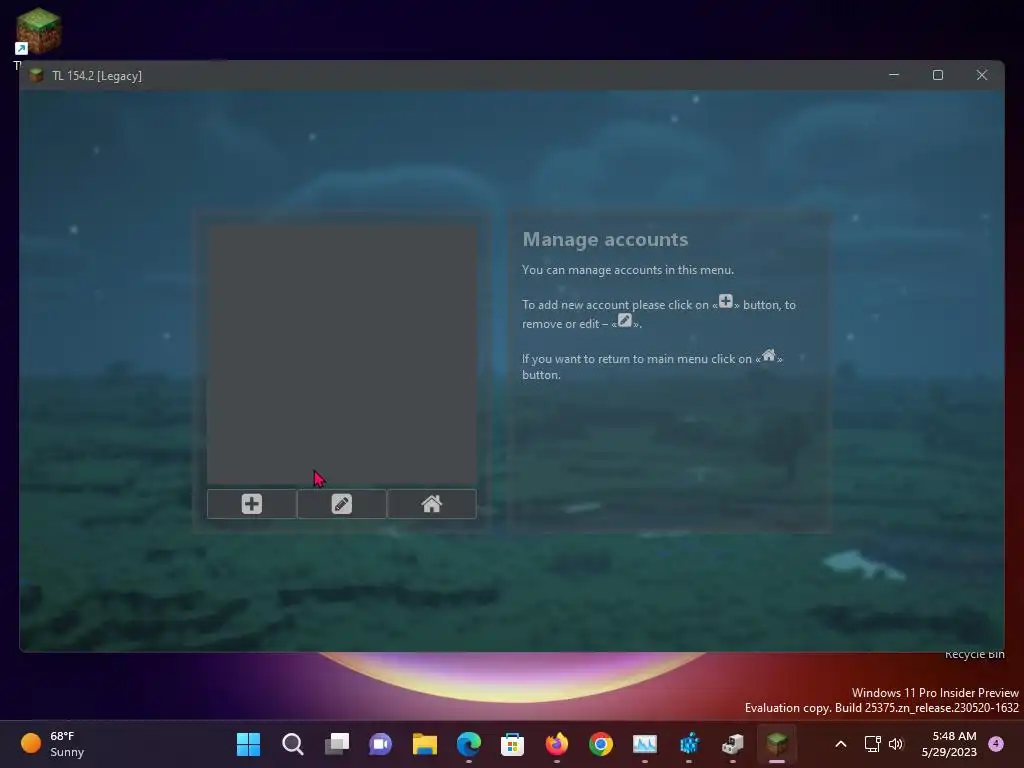The image size is (1024, 768).
Task: Open clock showing 5:48 AM
Action: tap(949, 744)
